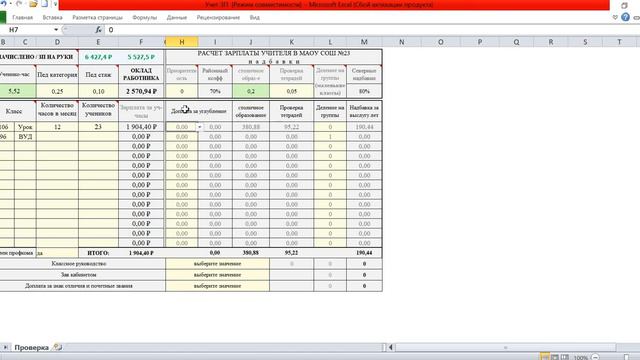The image size is (640, 360).
Task: Switch to the Вставка ribbon tab
Action: [x=52, y=18]
